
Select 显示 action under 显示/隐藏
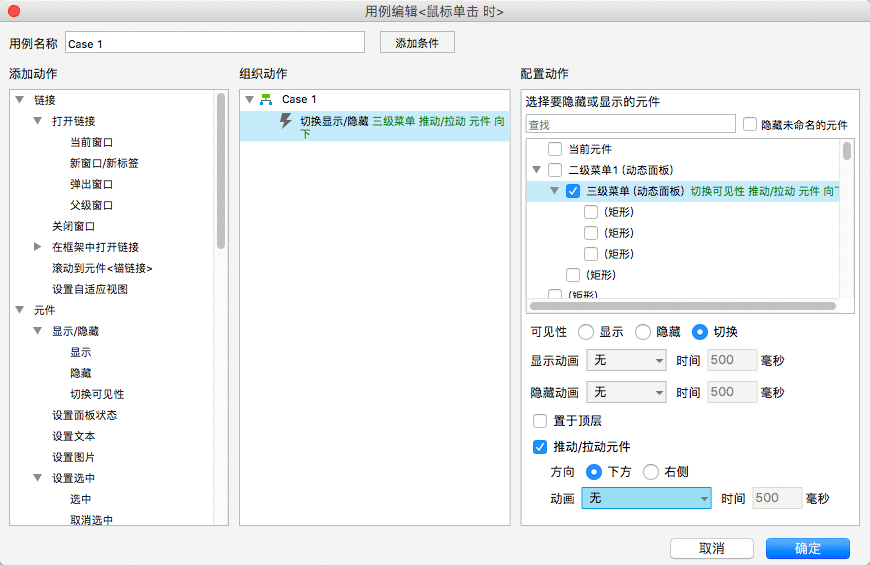click(x=80, y=352)
